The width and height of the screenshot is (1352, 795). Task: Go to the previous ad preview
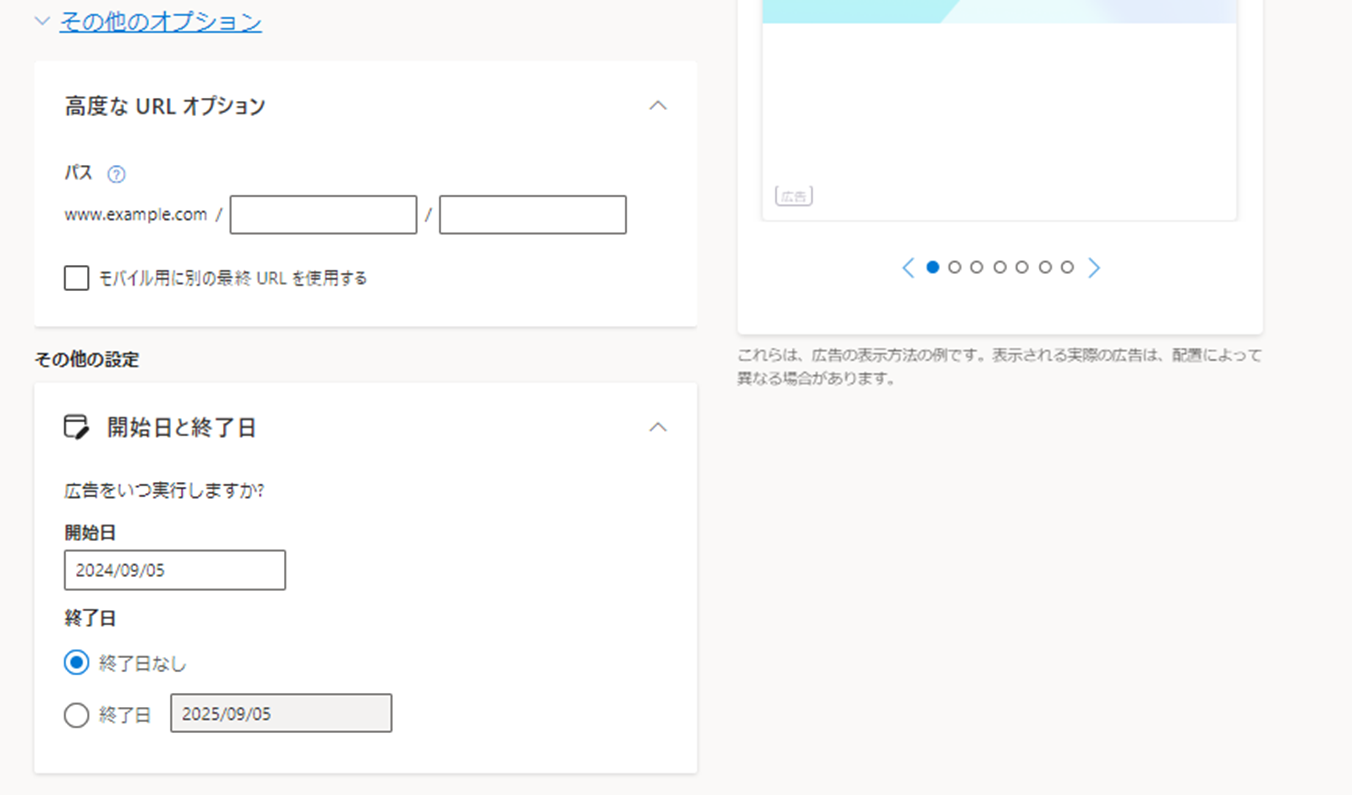(x=908, y=268)
